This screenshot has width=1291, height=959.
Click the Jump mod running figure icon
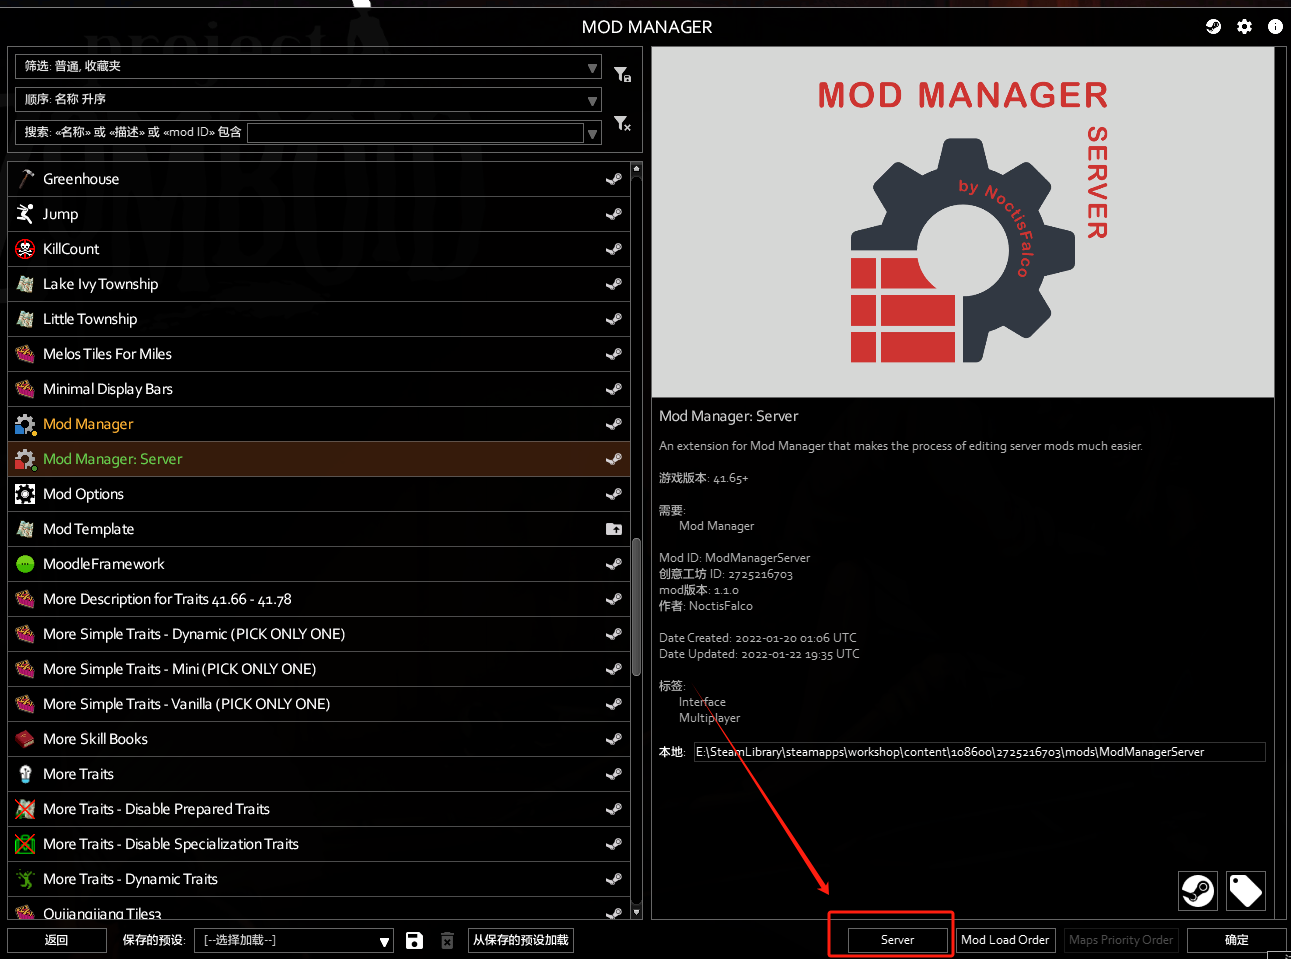25,214
